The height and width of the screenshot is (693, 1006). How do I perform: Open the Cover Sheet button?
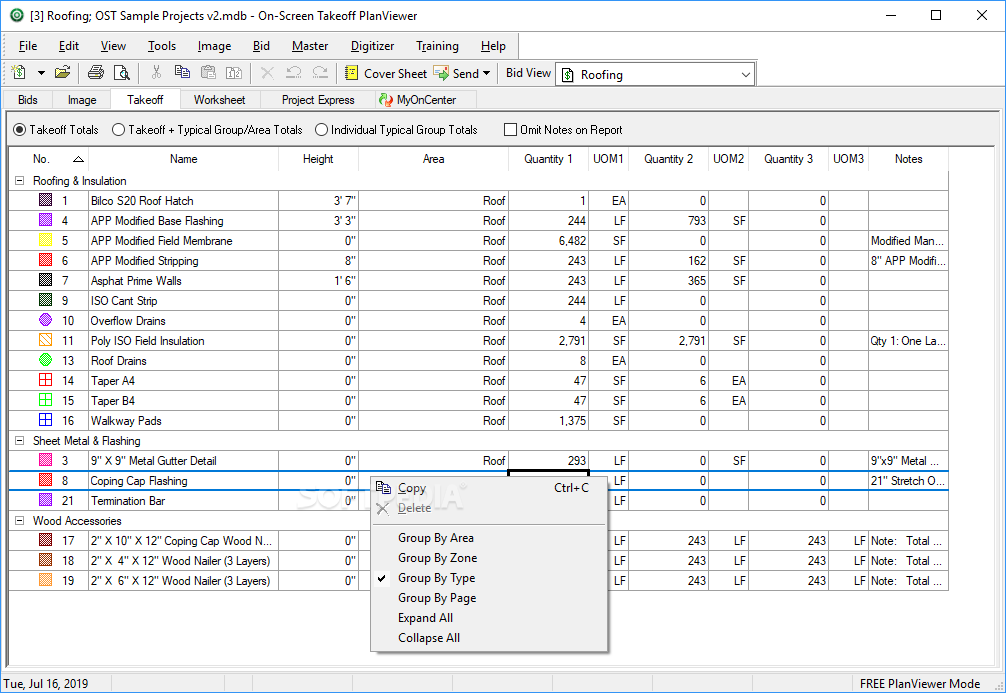[x=386, y=73]
